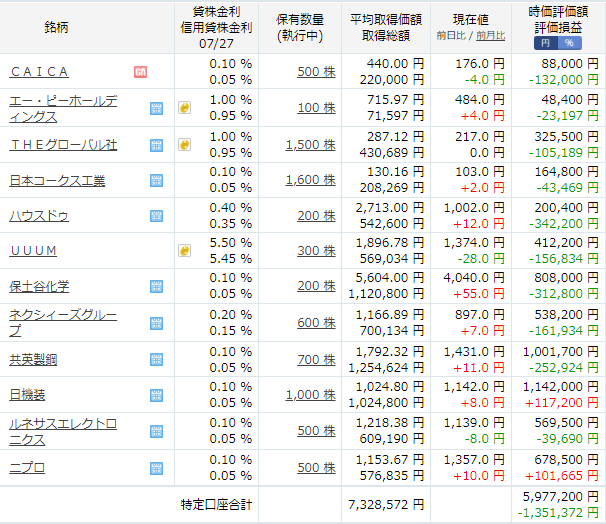Click CAICA holdings 500 株 link
The width and height of the screenshot is (606, 524).
click(x=317, y=72)
